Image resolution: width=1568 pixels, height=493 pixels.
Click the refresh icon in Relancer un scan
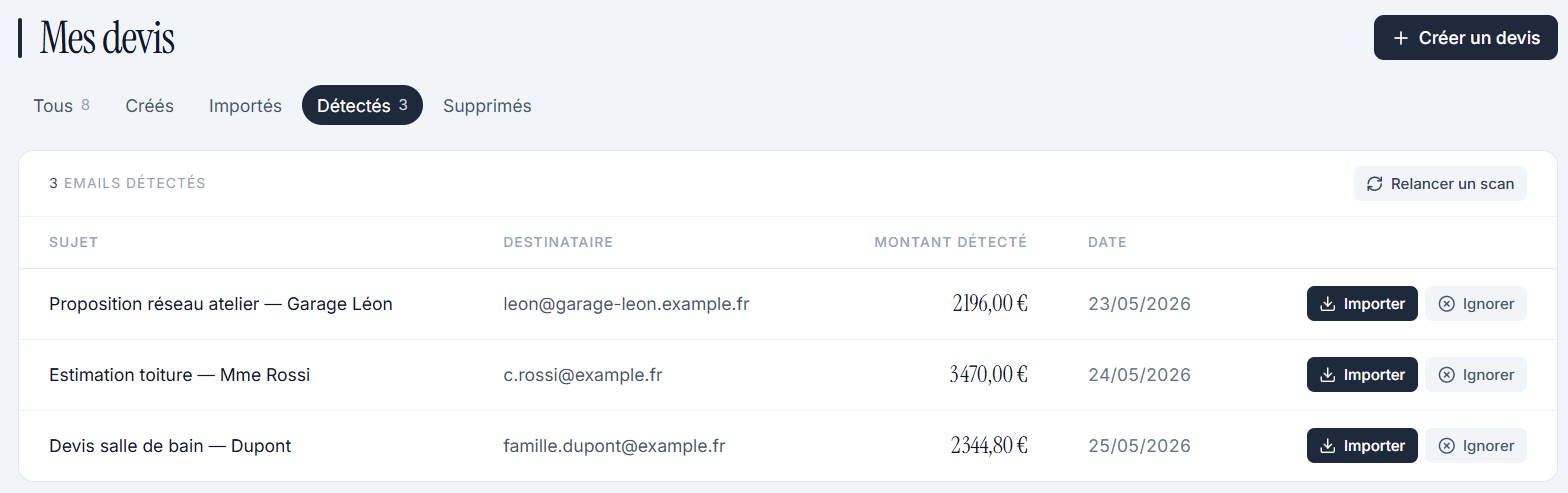1375,184
